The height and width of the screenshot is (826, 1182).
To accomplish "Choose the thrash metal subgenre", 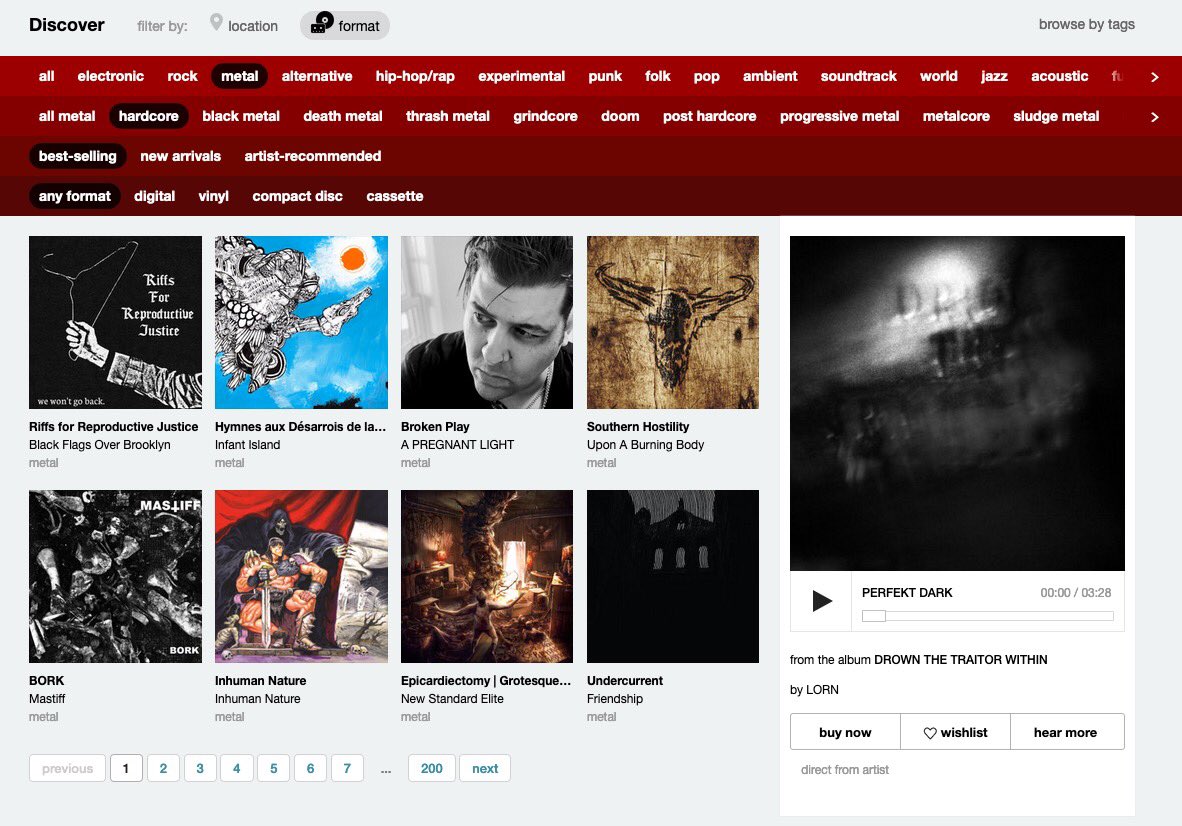I will click(x=448, y=116).
